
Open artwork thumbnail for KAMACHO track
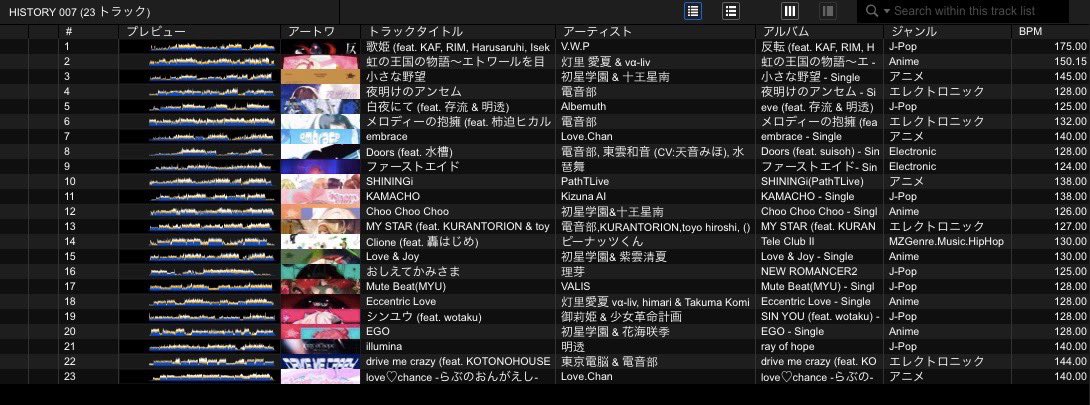[320, 197]
